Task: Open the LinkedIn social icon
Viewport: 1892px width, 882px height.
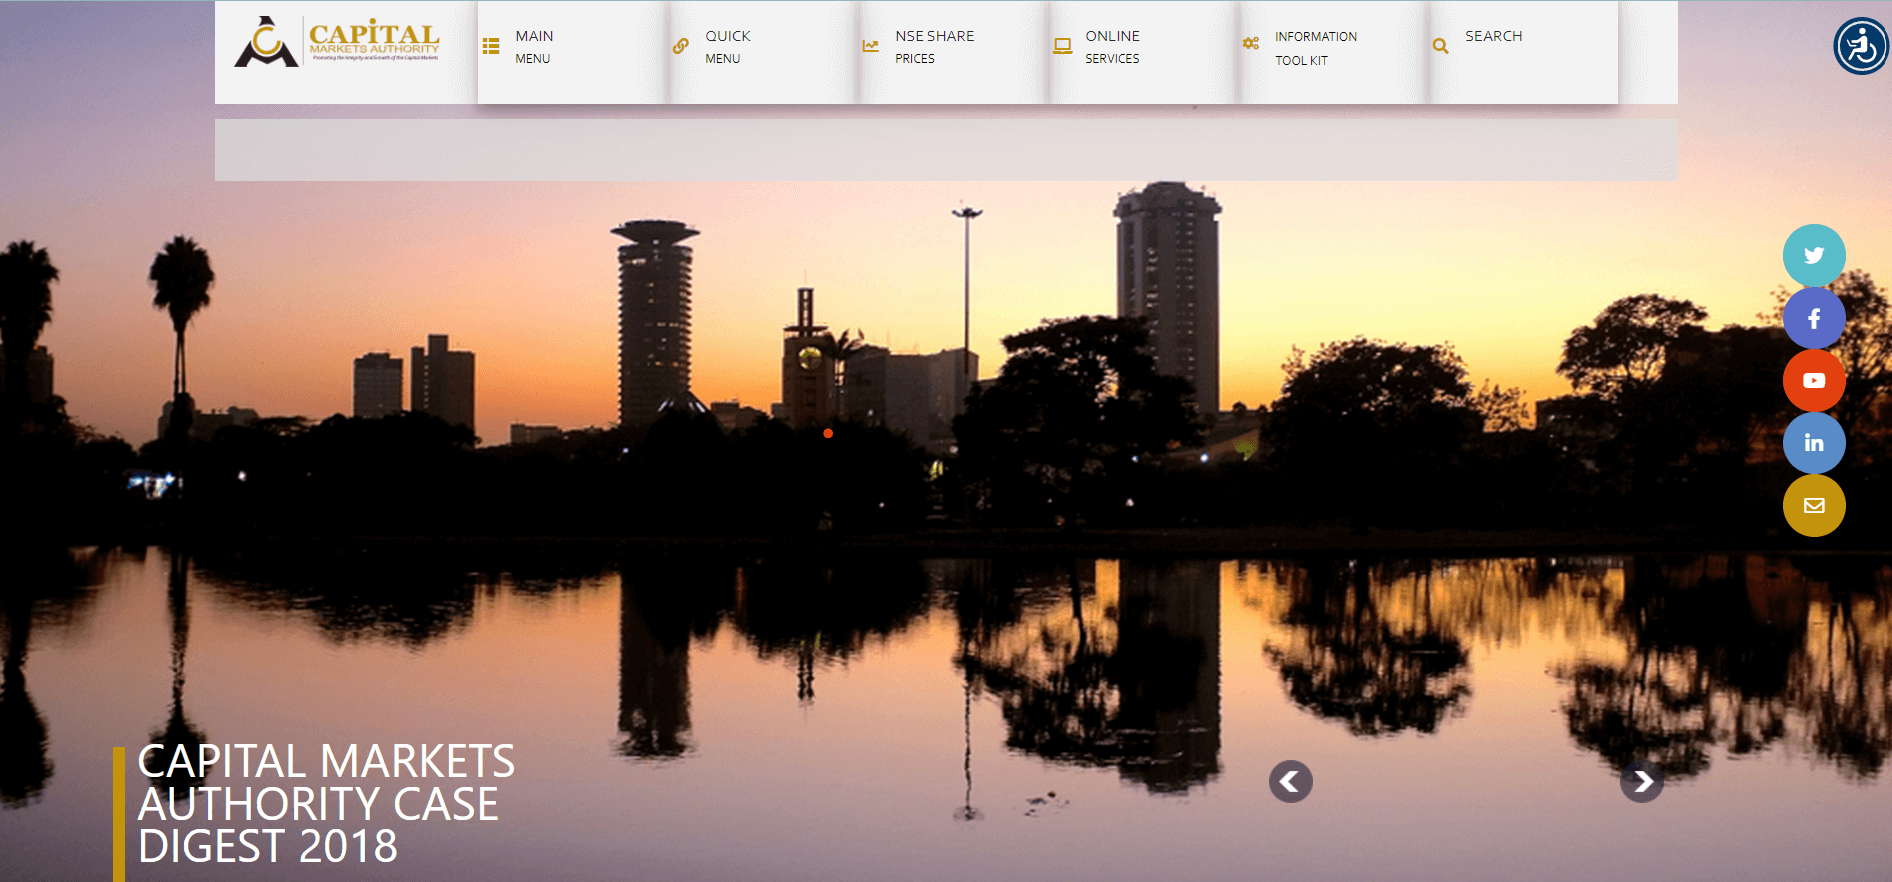Action: (x=1814, y=443)
